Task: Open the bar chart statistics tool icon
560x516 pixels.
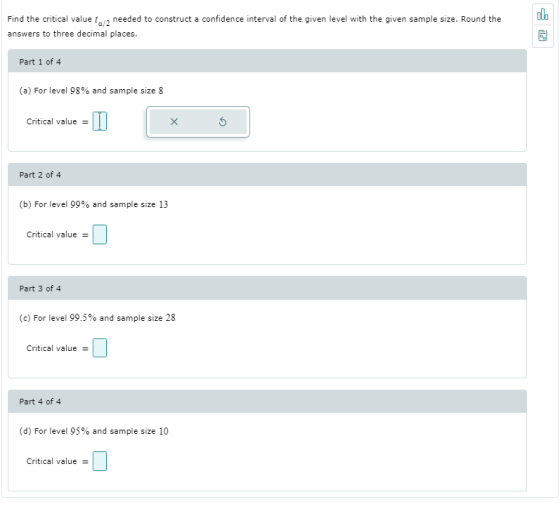Action: click(x=542, y=15)
